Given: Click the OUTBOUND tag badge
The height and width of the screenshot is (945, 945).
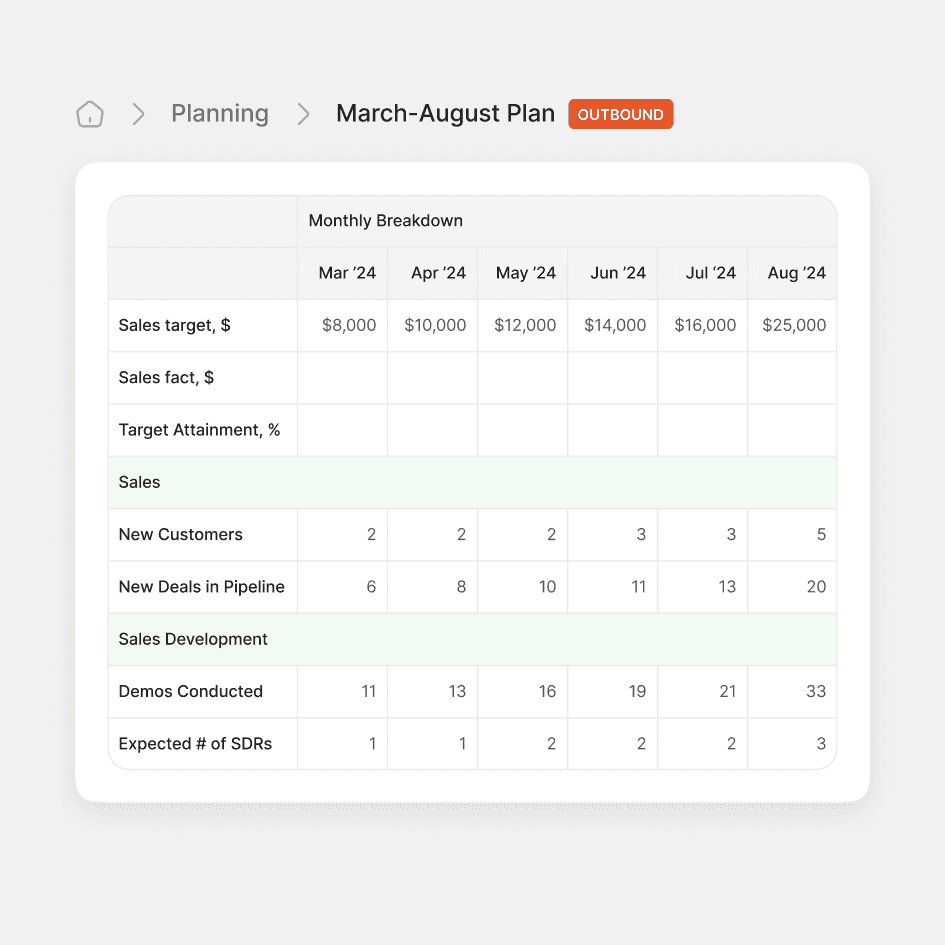Looking at the screenshot, I should point(620,114).
